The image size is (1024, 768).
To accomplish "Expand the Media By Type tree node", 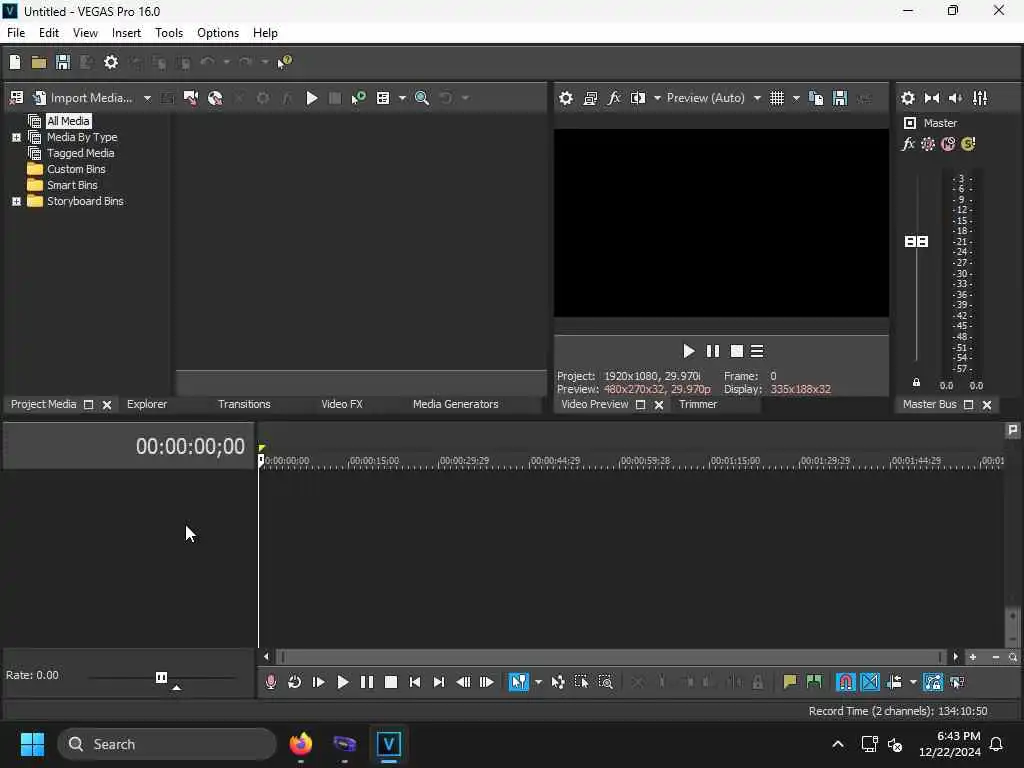I will tap(16, 137).
